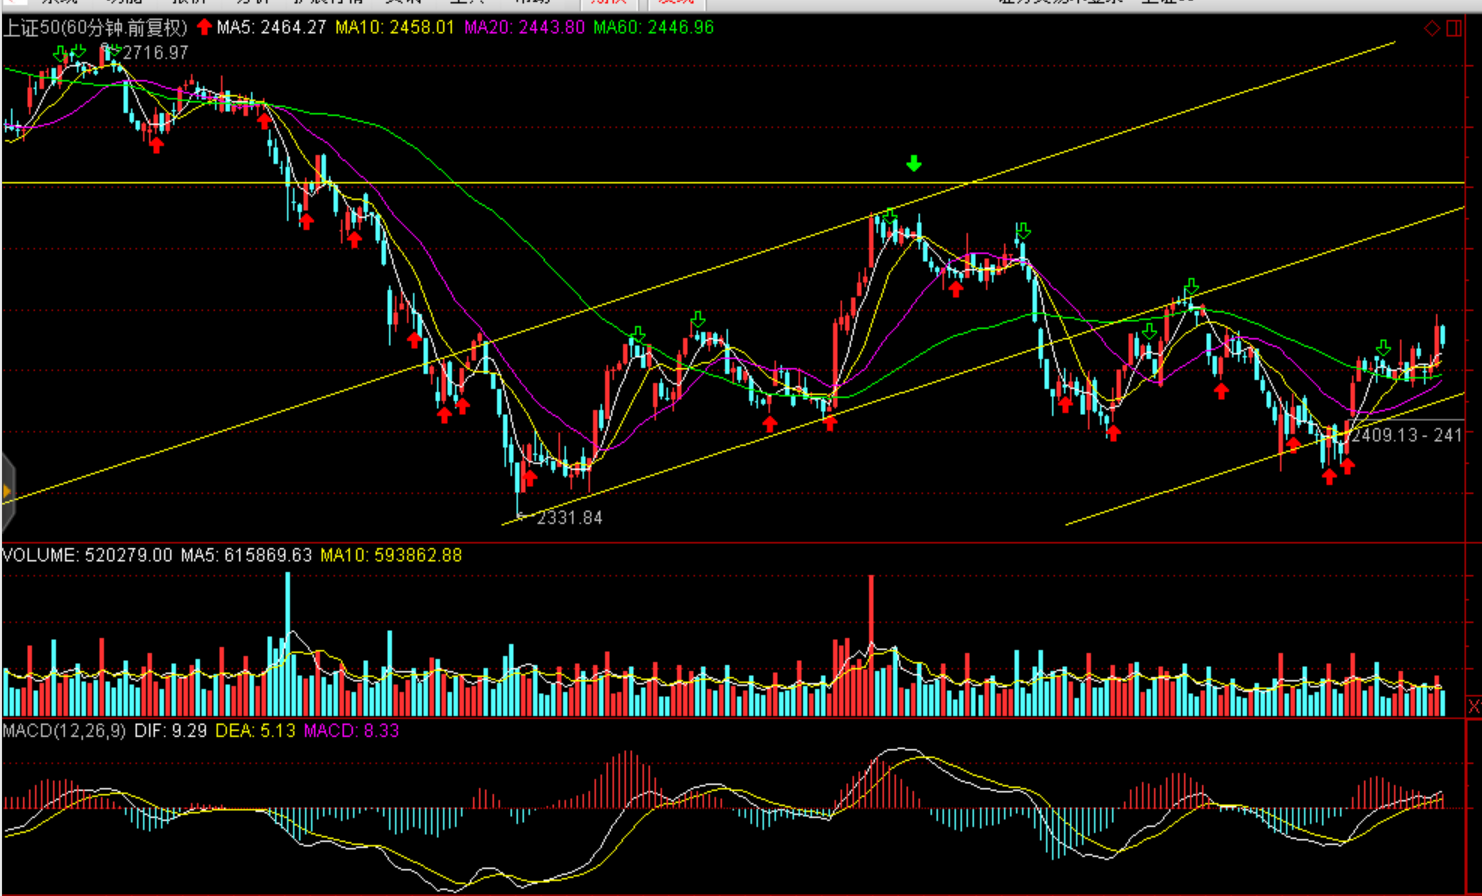Click the red diamond icon at top right
The image size is (1482, 896).
1432,28
